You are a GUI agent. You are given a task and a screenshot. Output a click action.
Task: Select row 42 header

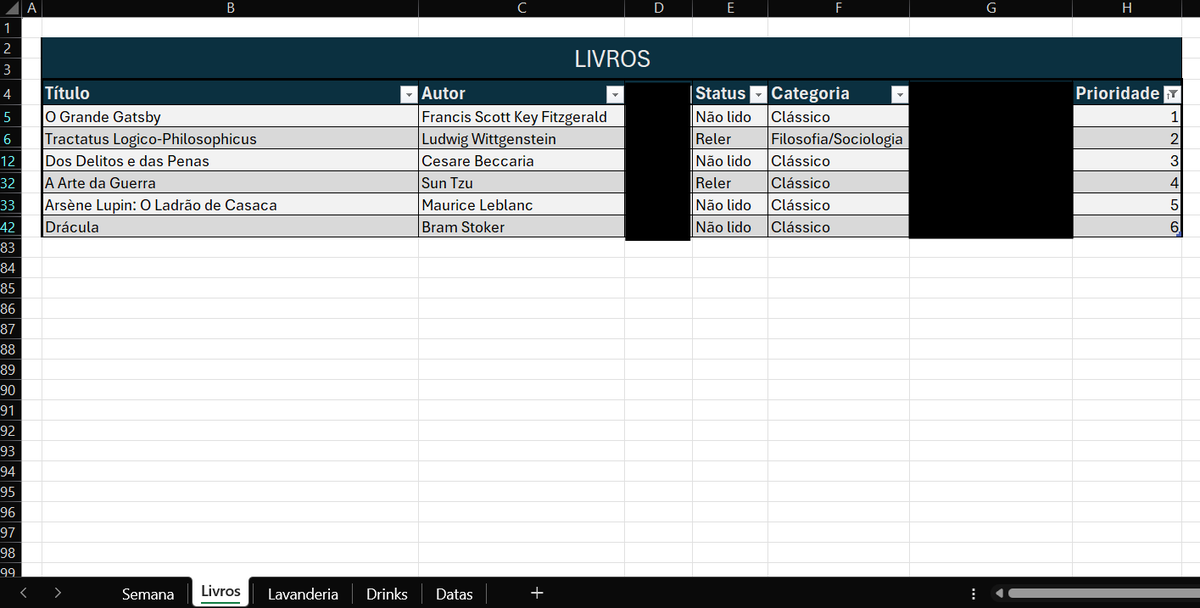pyautogui.click(x=9, y=227)
